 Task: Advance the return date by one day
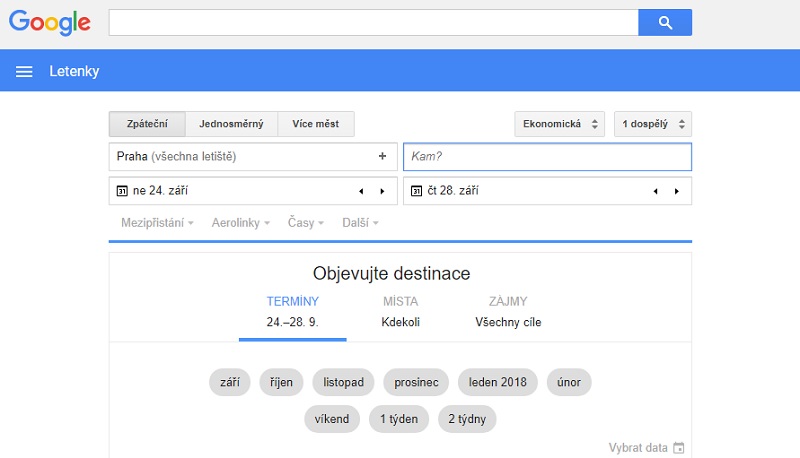(x=677, y=191)
